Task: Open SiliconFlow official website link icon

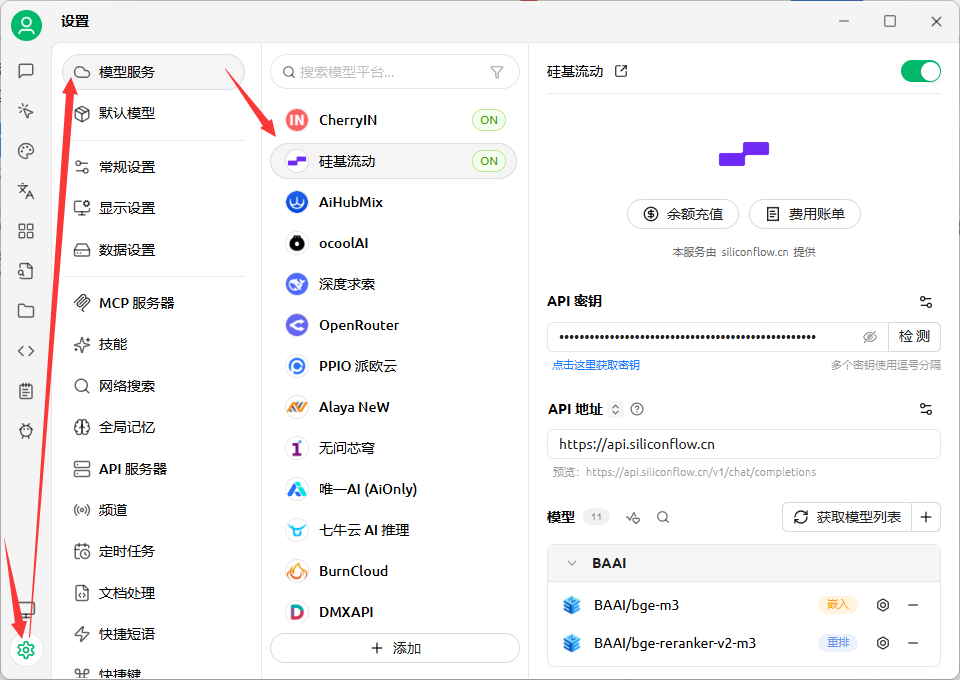Action: tap(621, 71)
